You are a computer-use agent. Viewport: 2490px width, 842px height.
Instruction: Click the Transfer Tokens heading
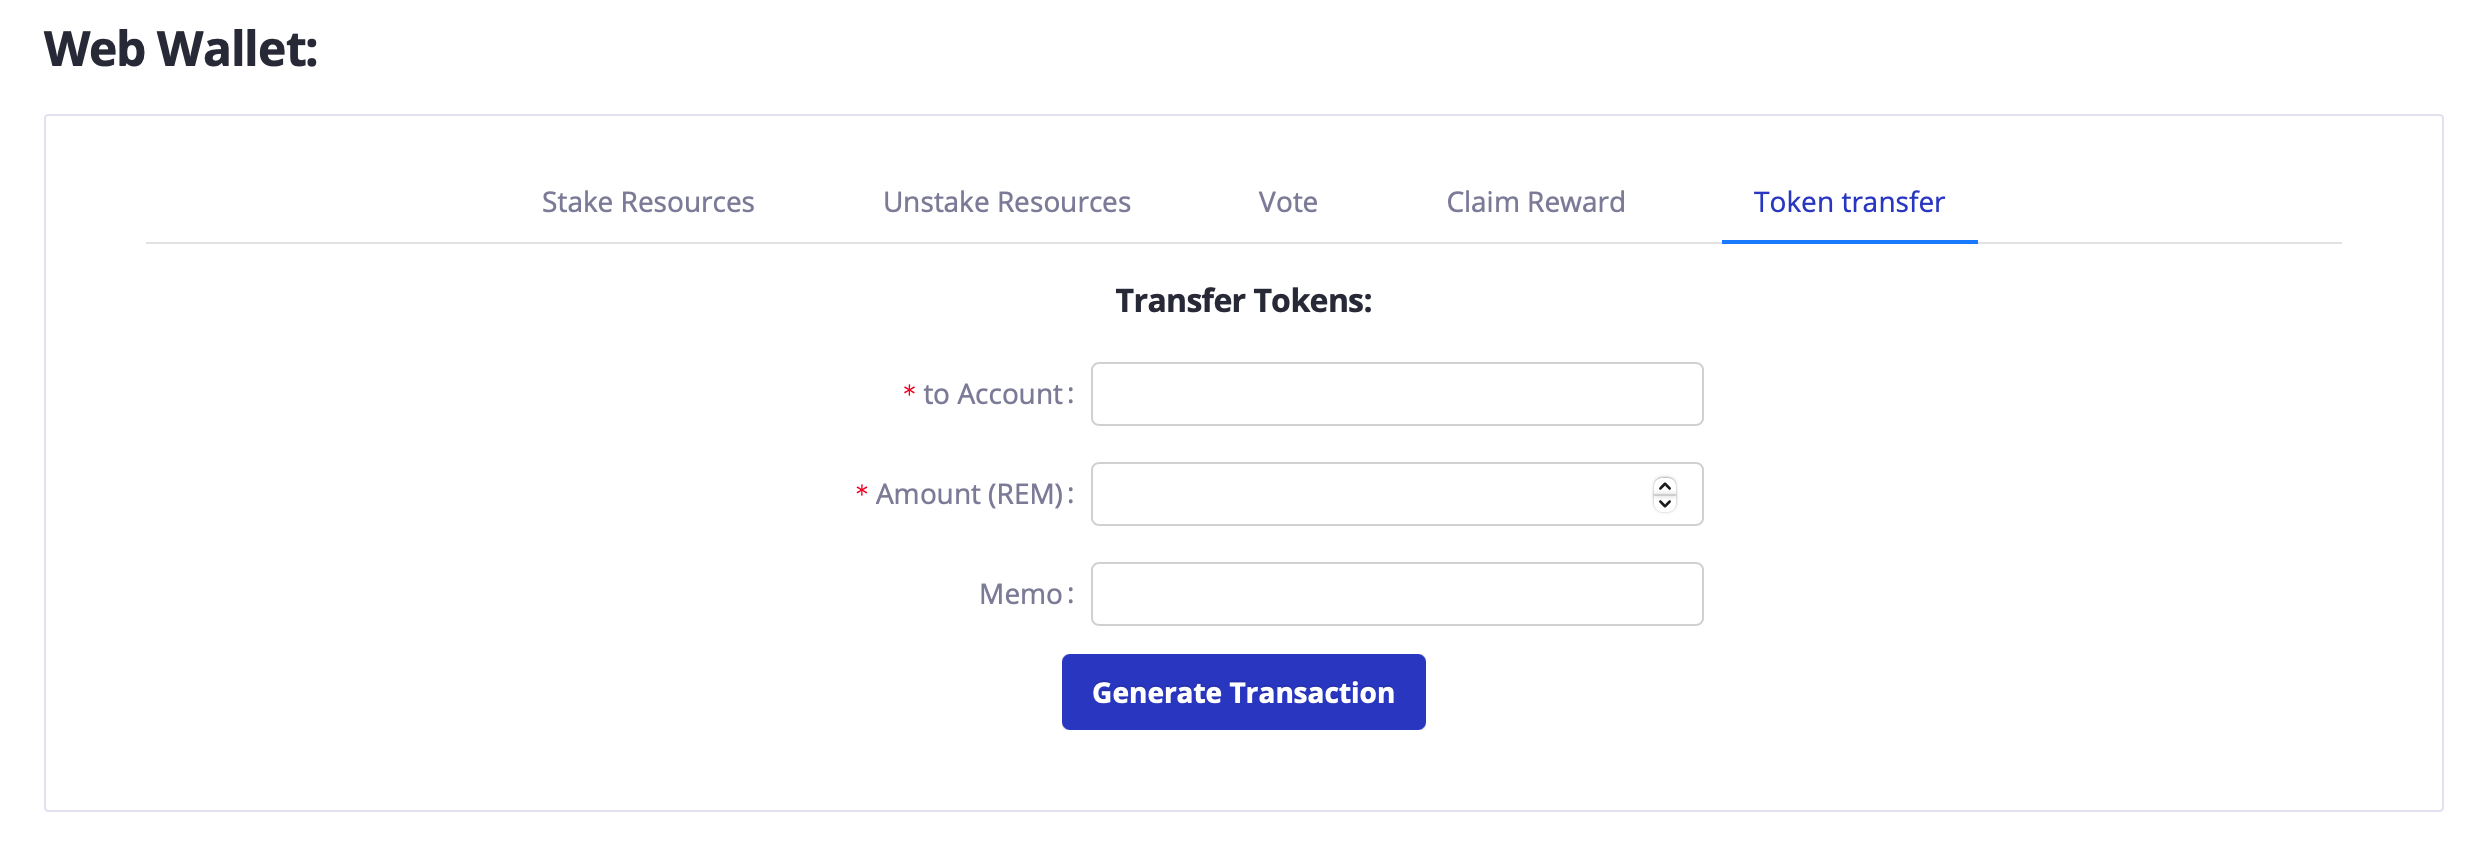1243,300
